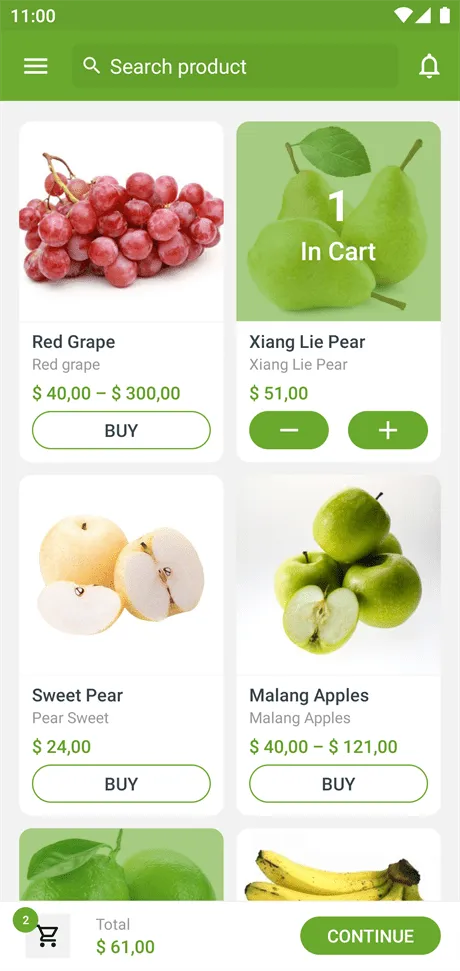The width and height of the screenshot is (460, 971).
Task: View the Malang Apples product image
Action: click(x=339, y=575)
